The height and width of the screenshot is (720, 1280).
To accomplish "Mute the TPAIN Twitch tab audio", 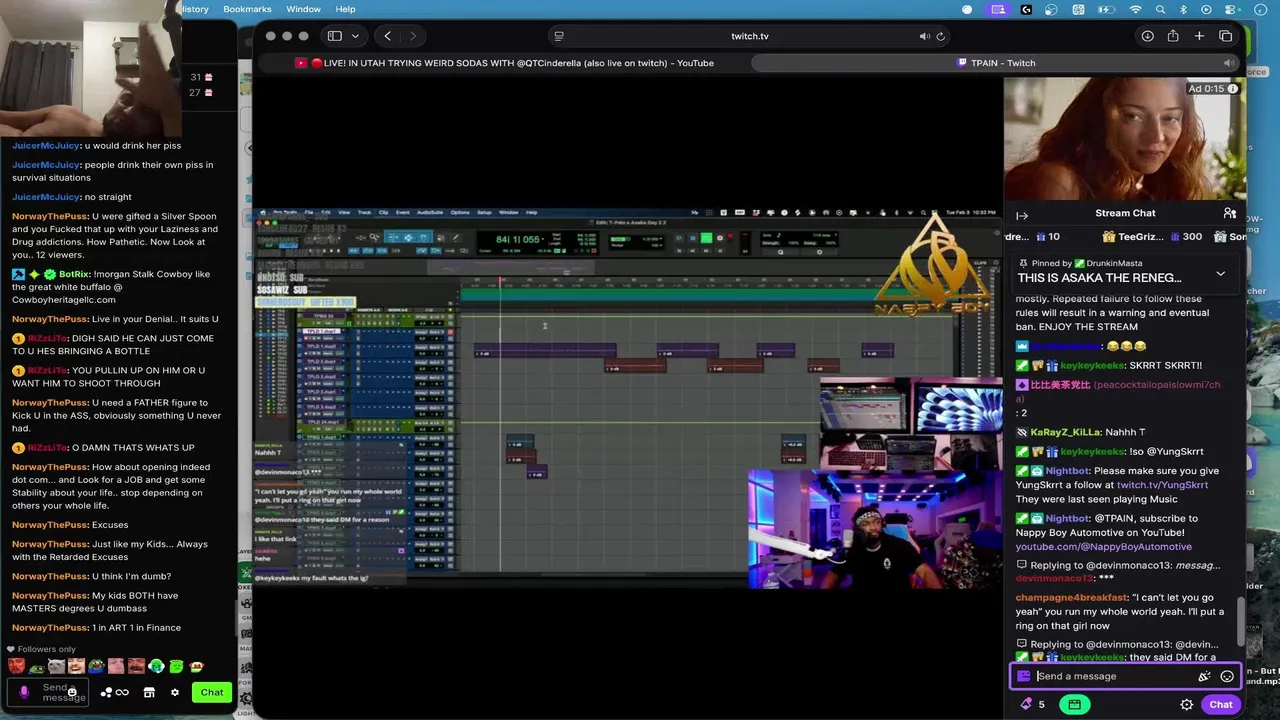I will tap(1228, 63).
